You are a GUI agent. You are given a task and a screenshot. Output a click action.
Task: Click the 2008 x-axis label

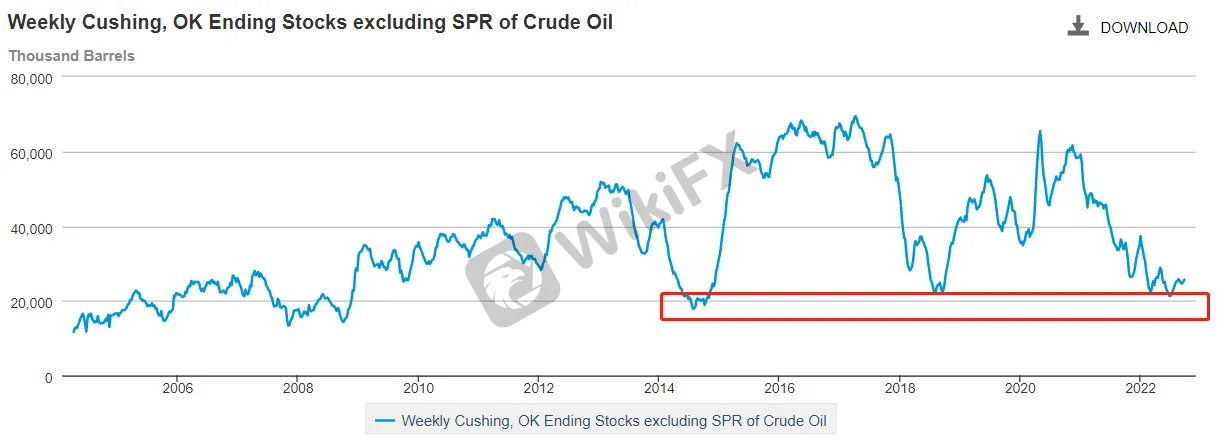[x=298, y=389]
